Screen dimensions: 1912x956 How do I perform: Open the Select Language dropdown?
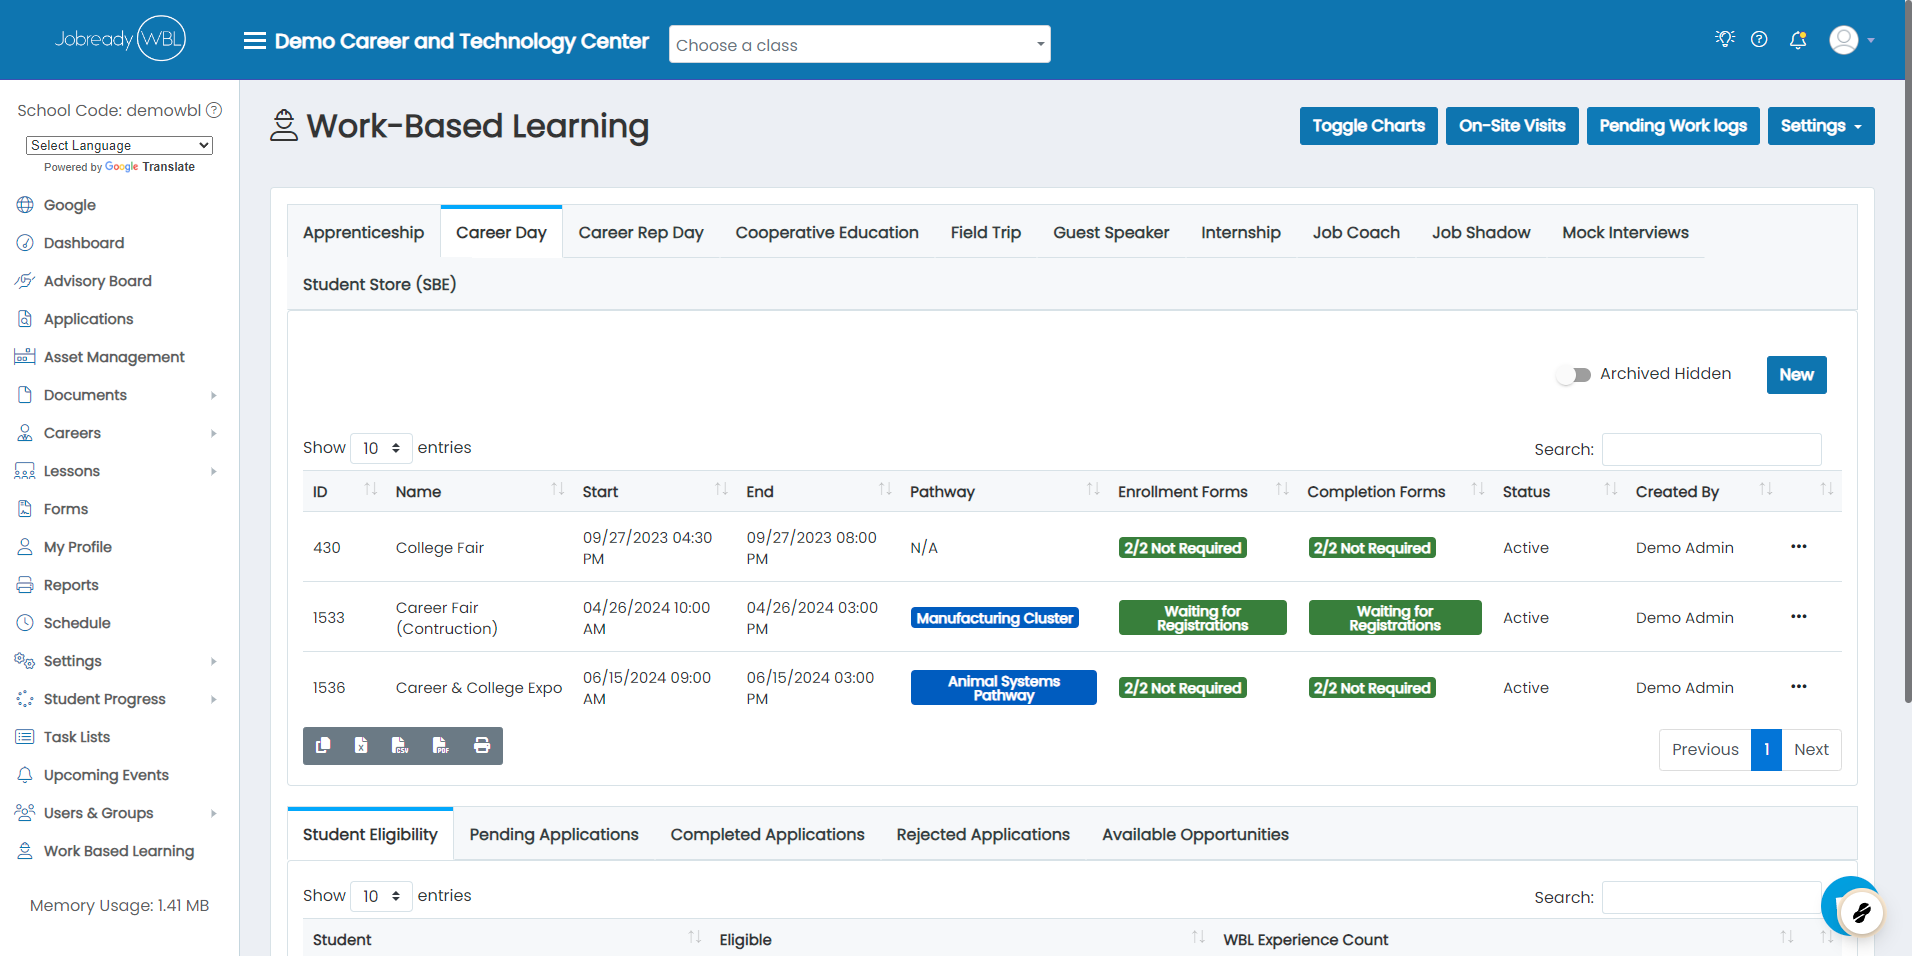(x=119, y=145)
